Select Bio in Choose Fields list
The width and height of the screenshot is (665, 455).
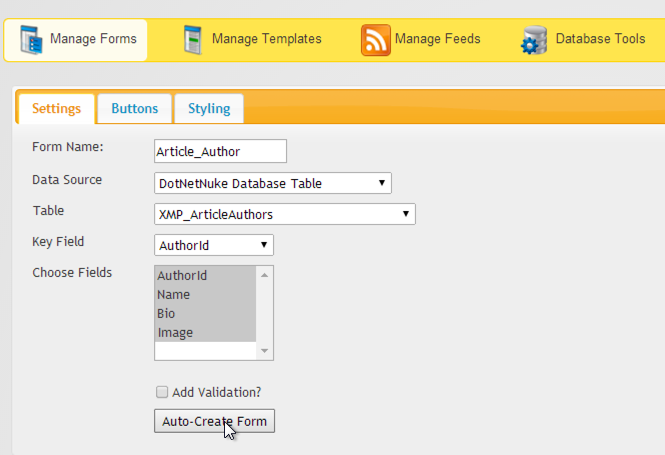pos(205,314)
